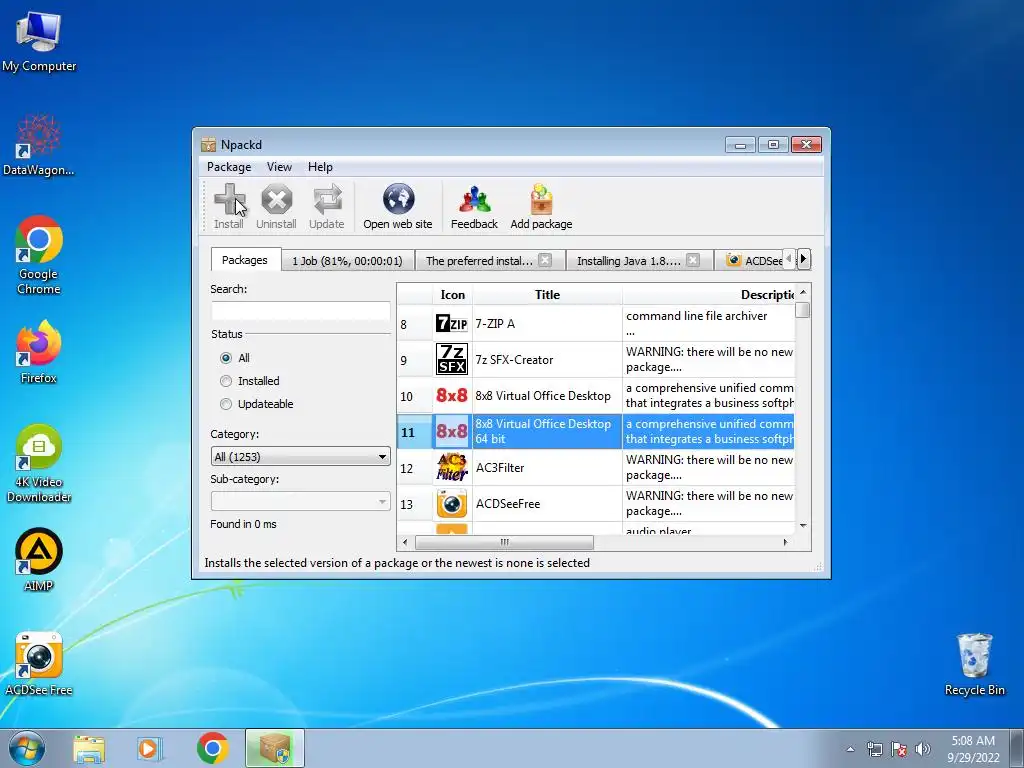Open Windows Start orb
Screen dimensions: 1024x768
[x=27, y=748]
